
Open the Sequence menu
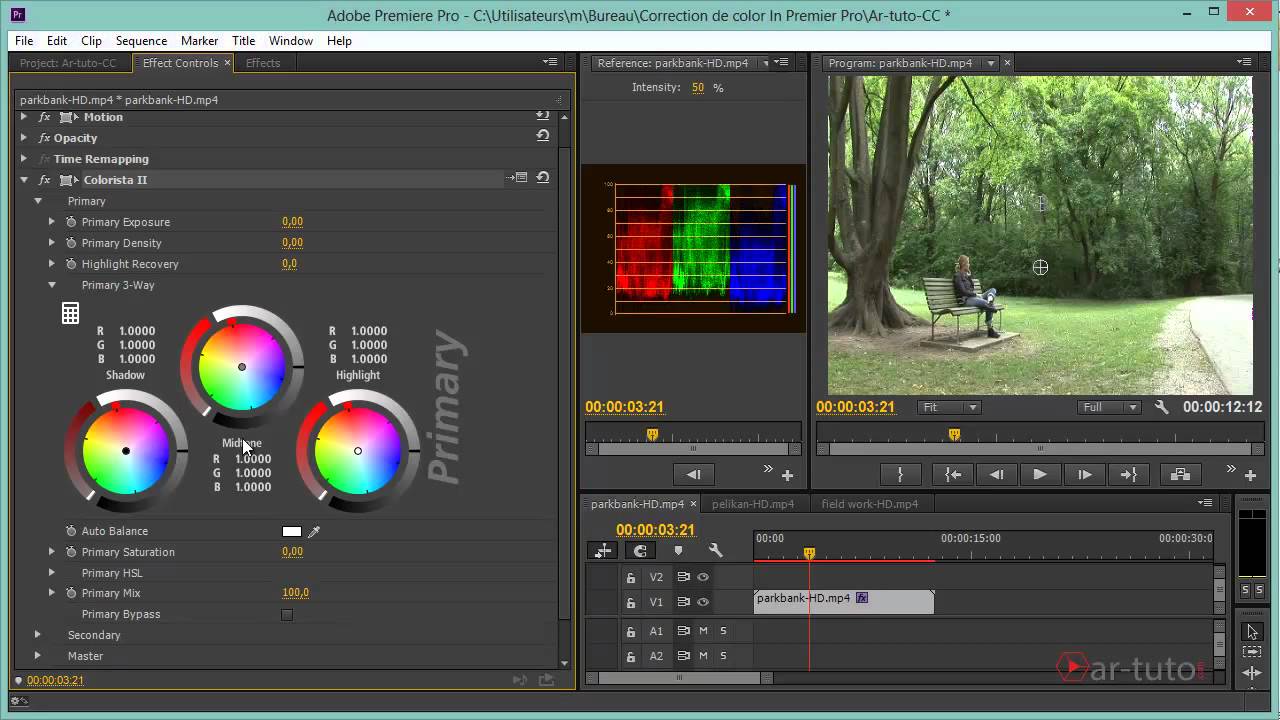pos(141,41)
